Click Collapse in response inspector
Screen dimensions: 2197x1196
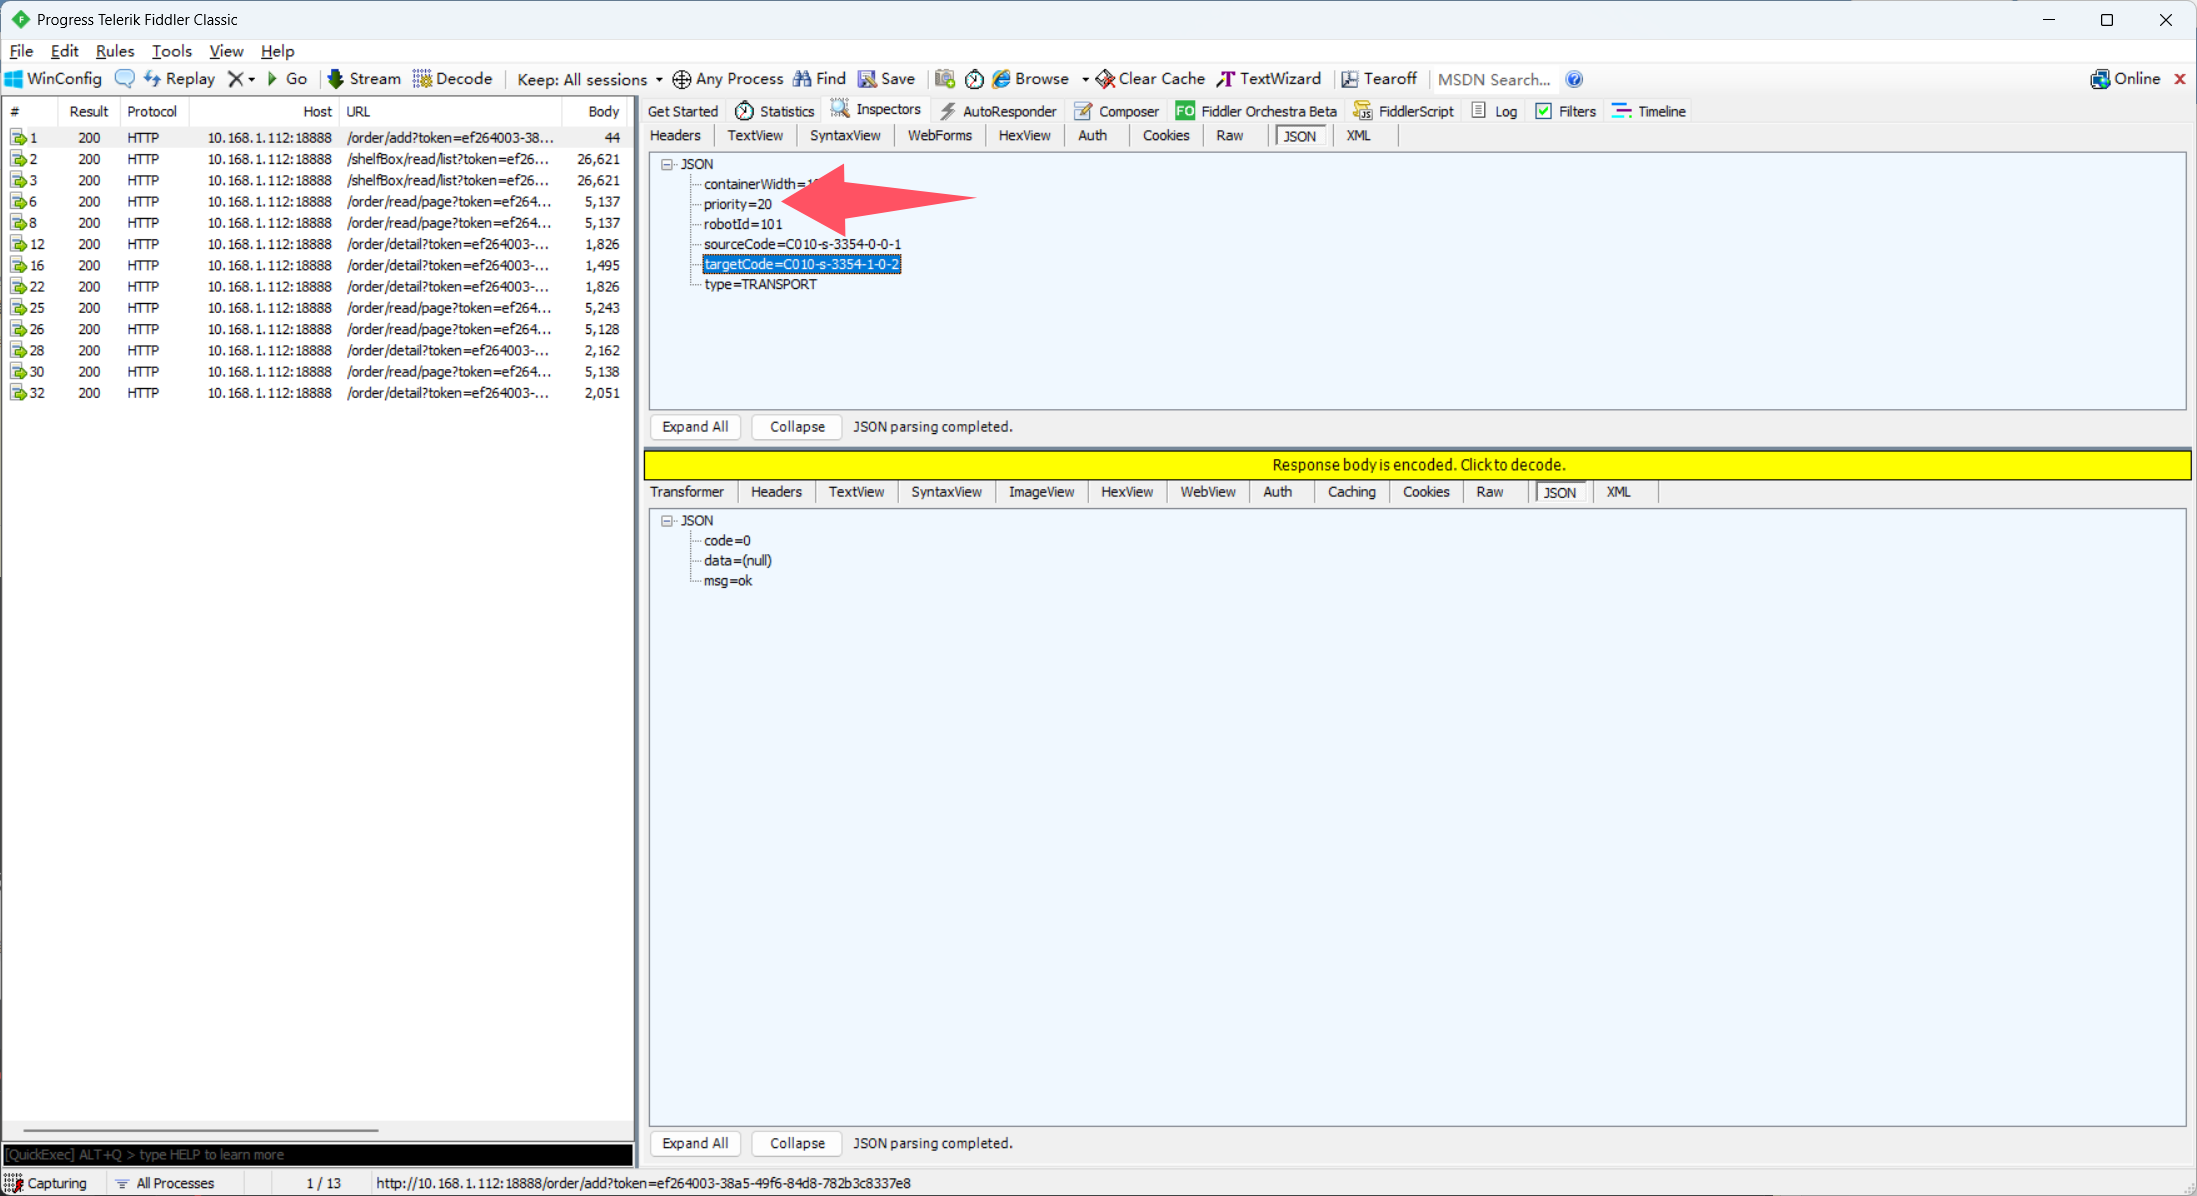coord(797,1143)
